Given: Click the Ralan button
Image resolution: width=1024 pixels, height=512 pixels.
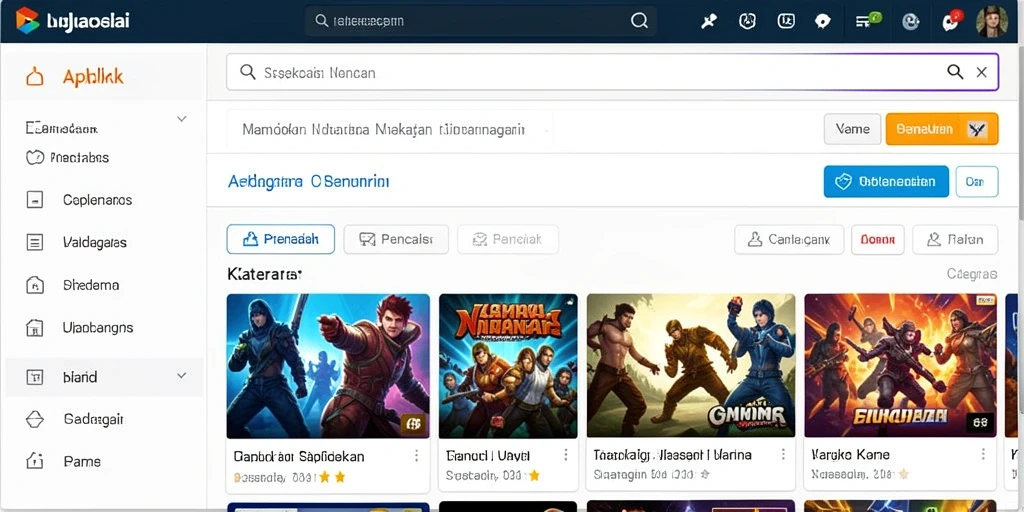Looking at the screenshot, I should click(x=955, y=240).
